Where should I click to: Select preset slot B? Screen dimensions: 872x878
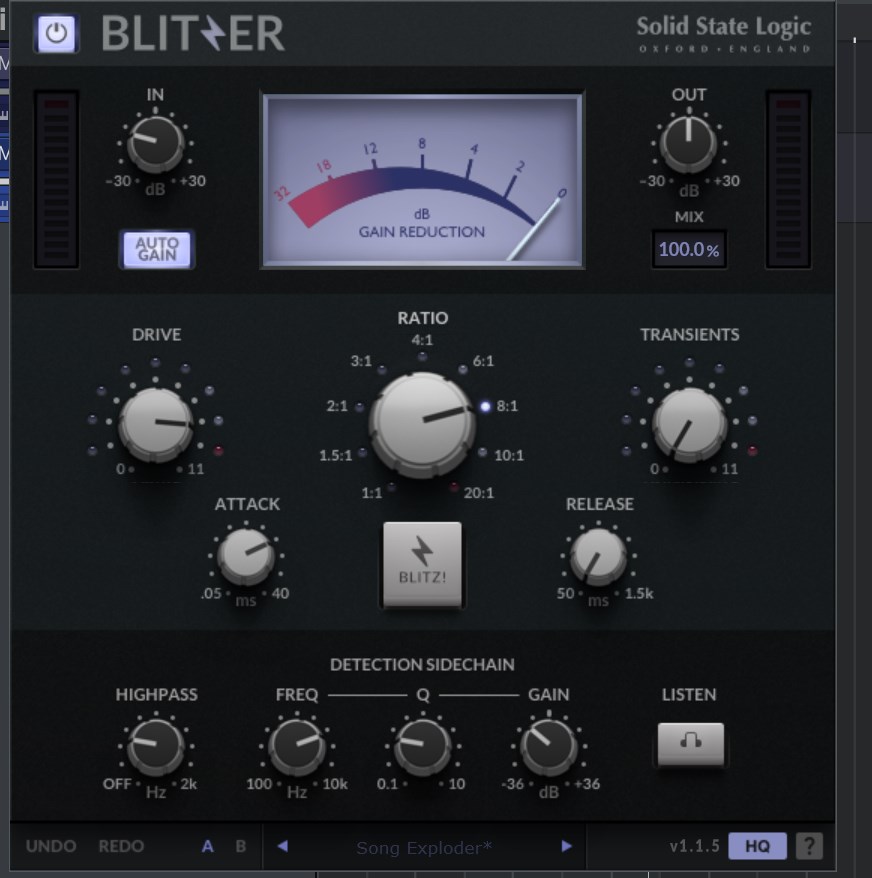[x=240, y=846]
